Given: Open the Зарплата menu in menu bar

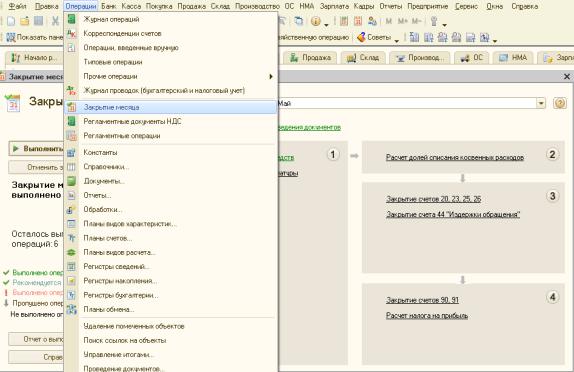Looking at the screenshot, I should pos(334,6).
